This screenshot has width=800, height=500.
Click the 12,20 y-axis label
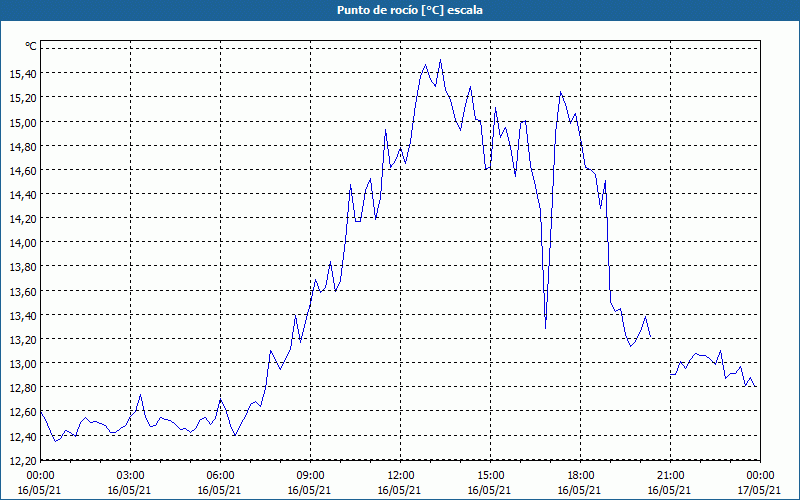tap(23, 461)
